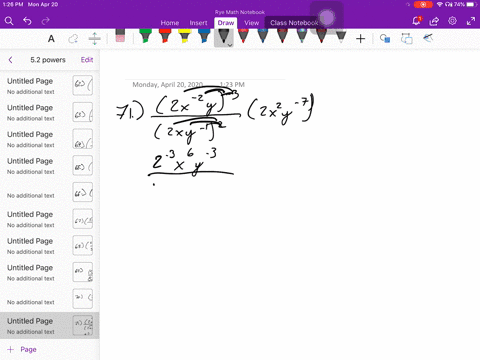Toggle ink to shape conversion
Screen dimensions: 480x360
click(385, 39)
